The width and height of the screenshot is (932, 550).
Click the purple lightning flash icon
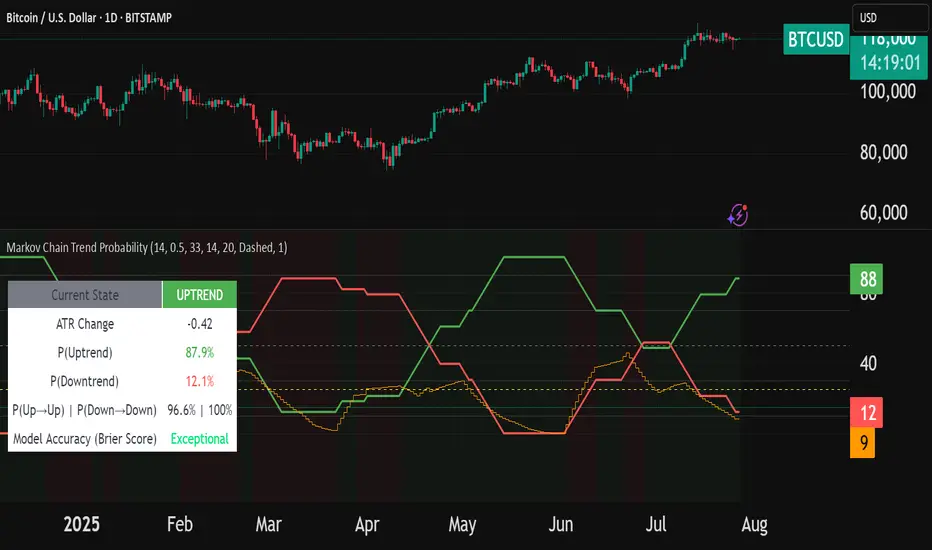pyautogui.click(x=738, y=215)
